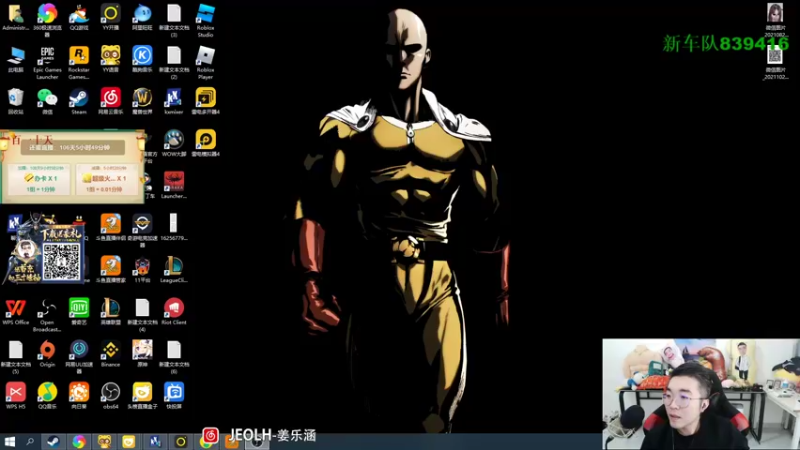Open the taskbar search magnifier

(30, 442)
